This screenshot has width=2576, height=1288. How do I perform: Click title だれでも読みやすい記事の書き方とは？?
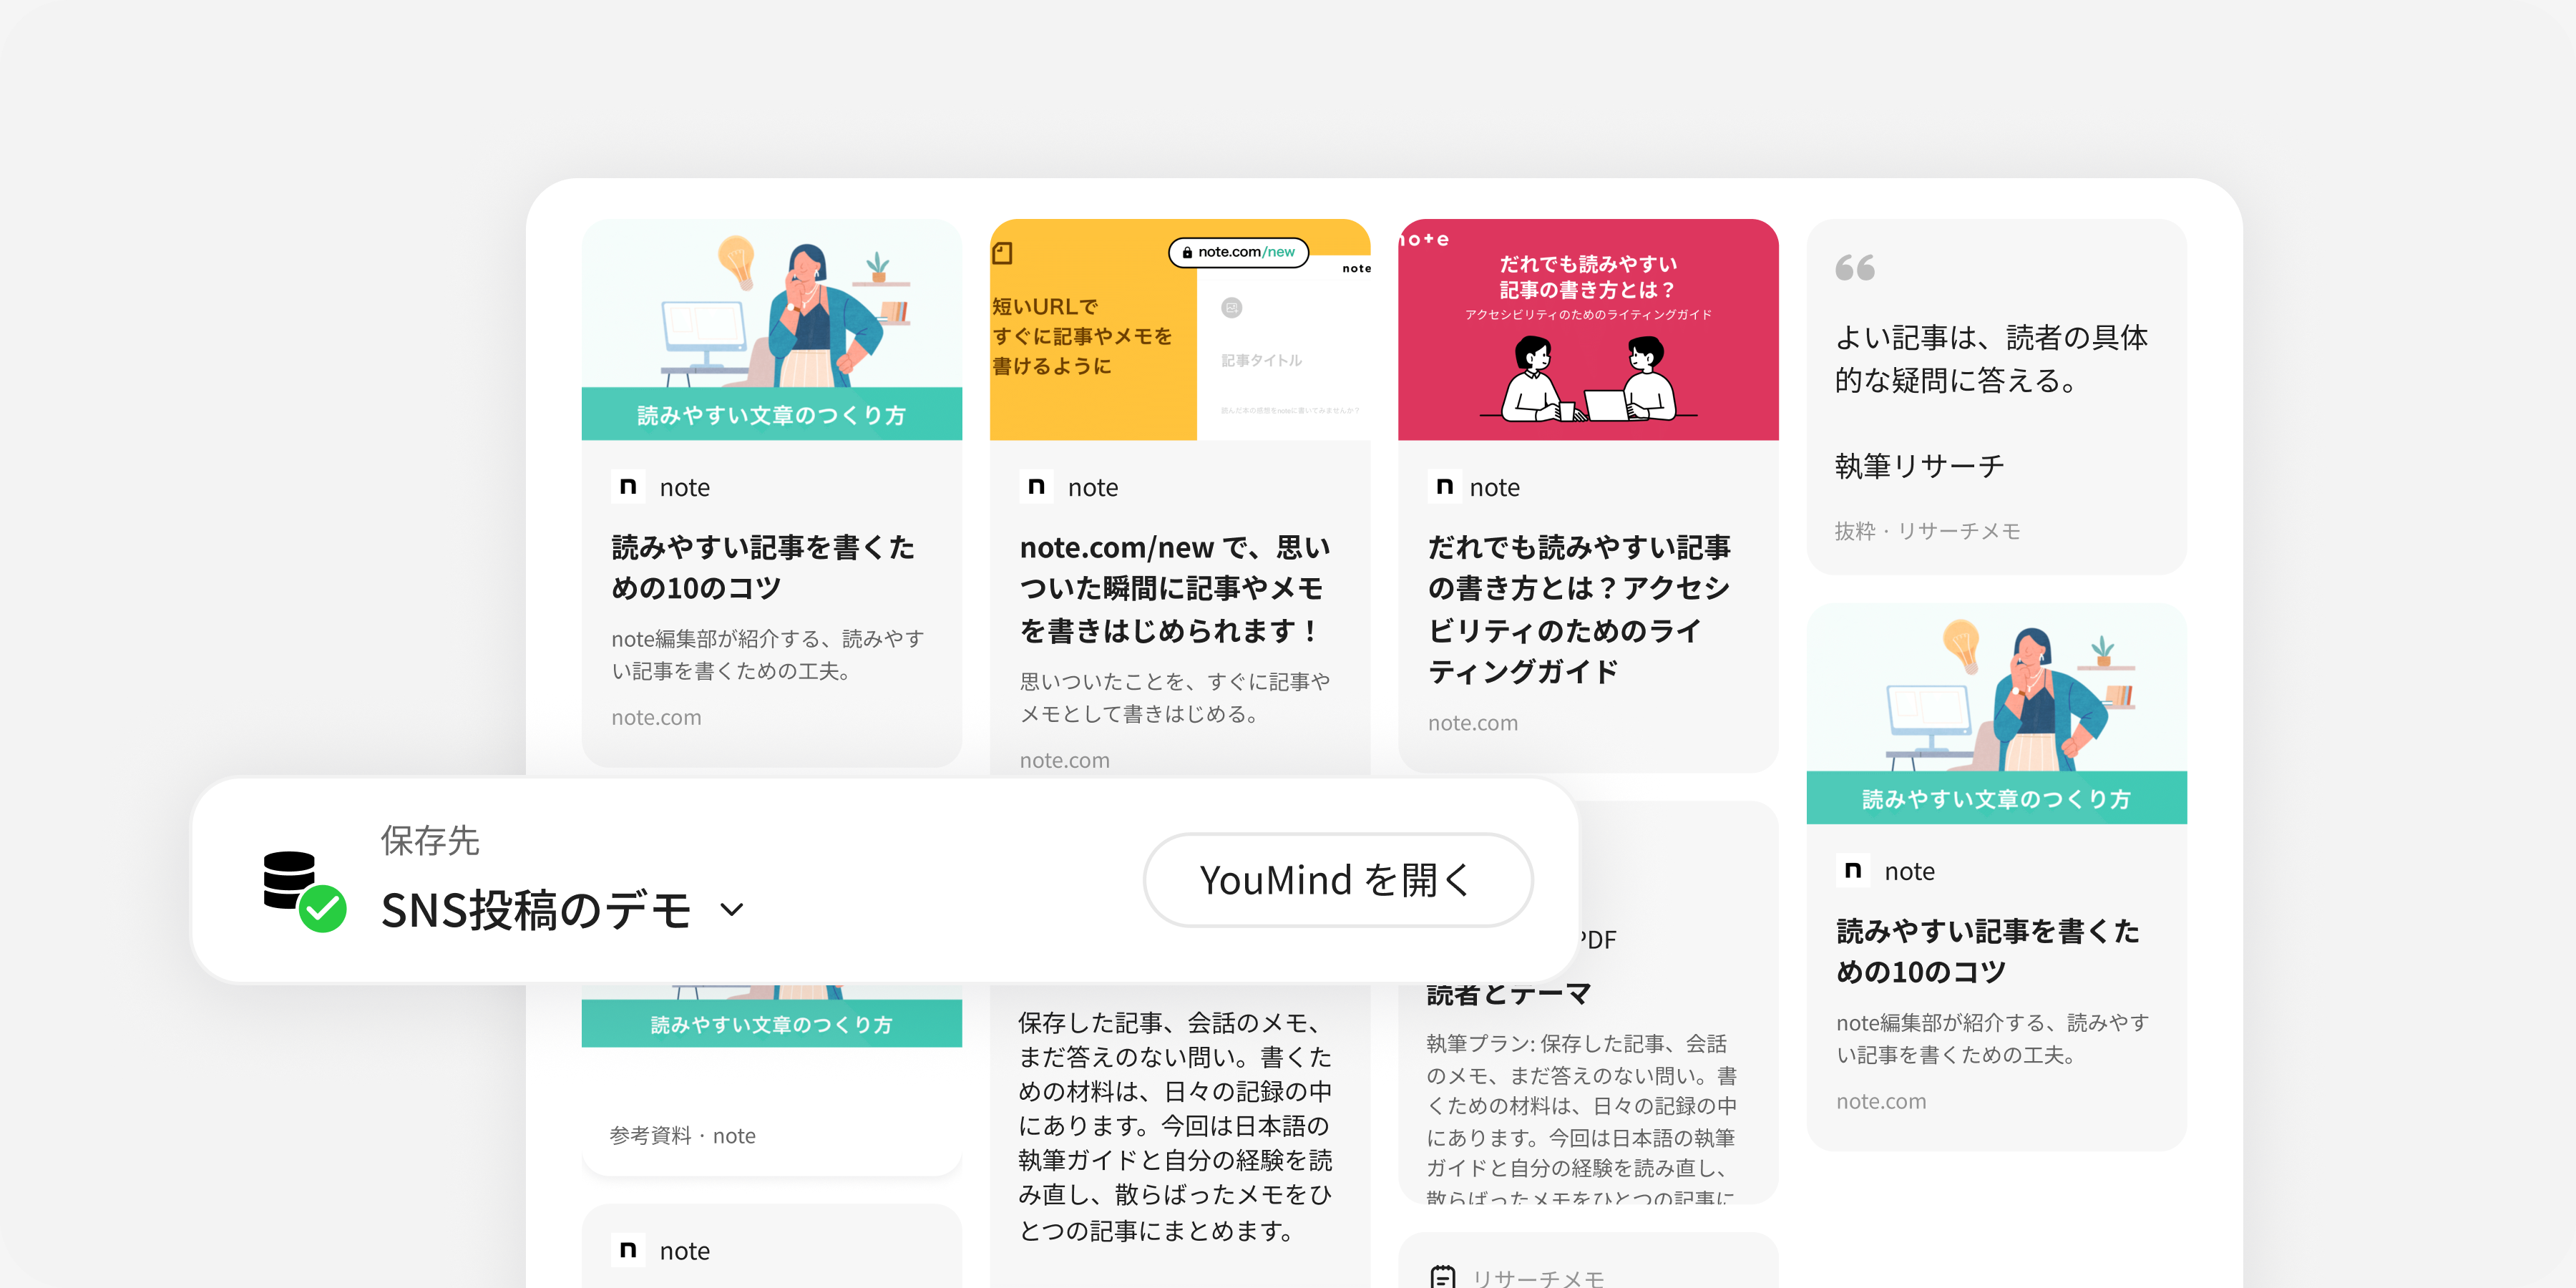[x=1580, y=609]
